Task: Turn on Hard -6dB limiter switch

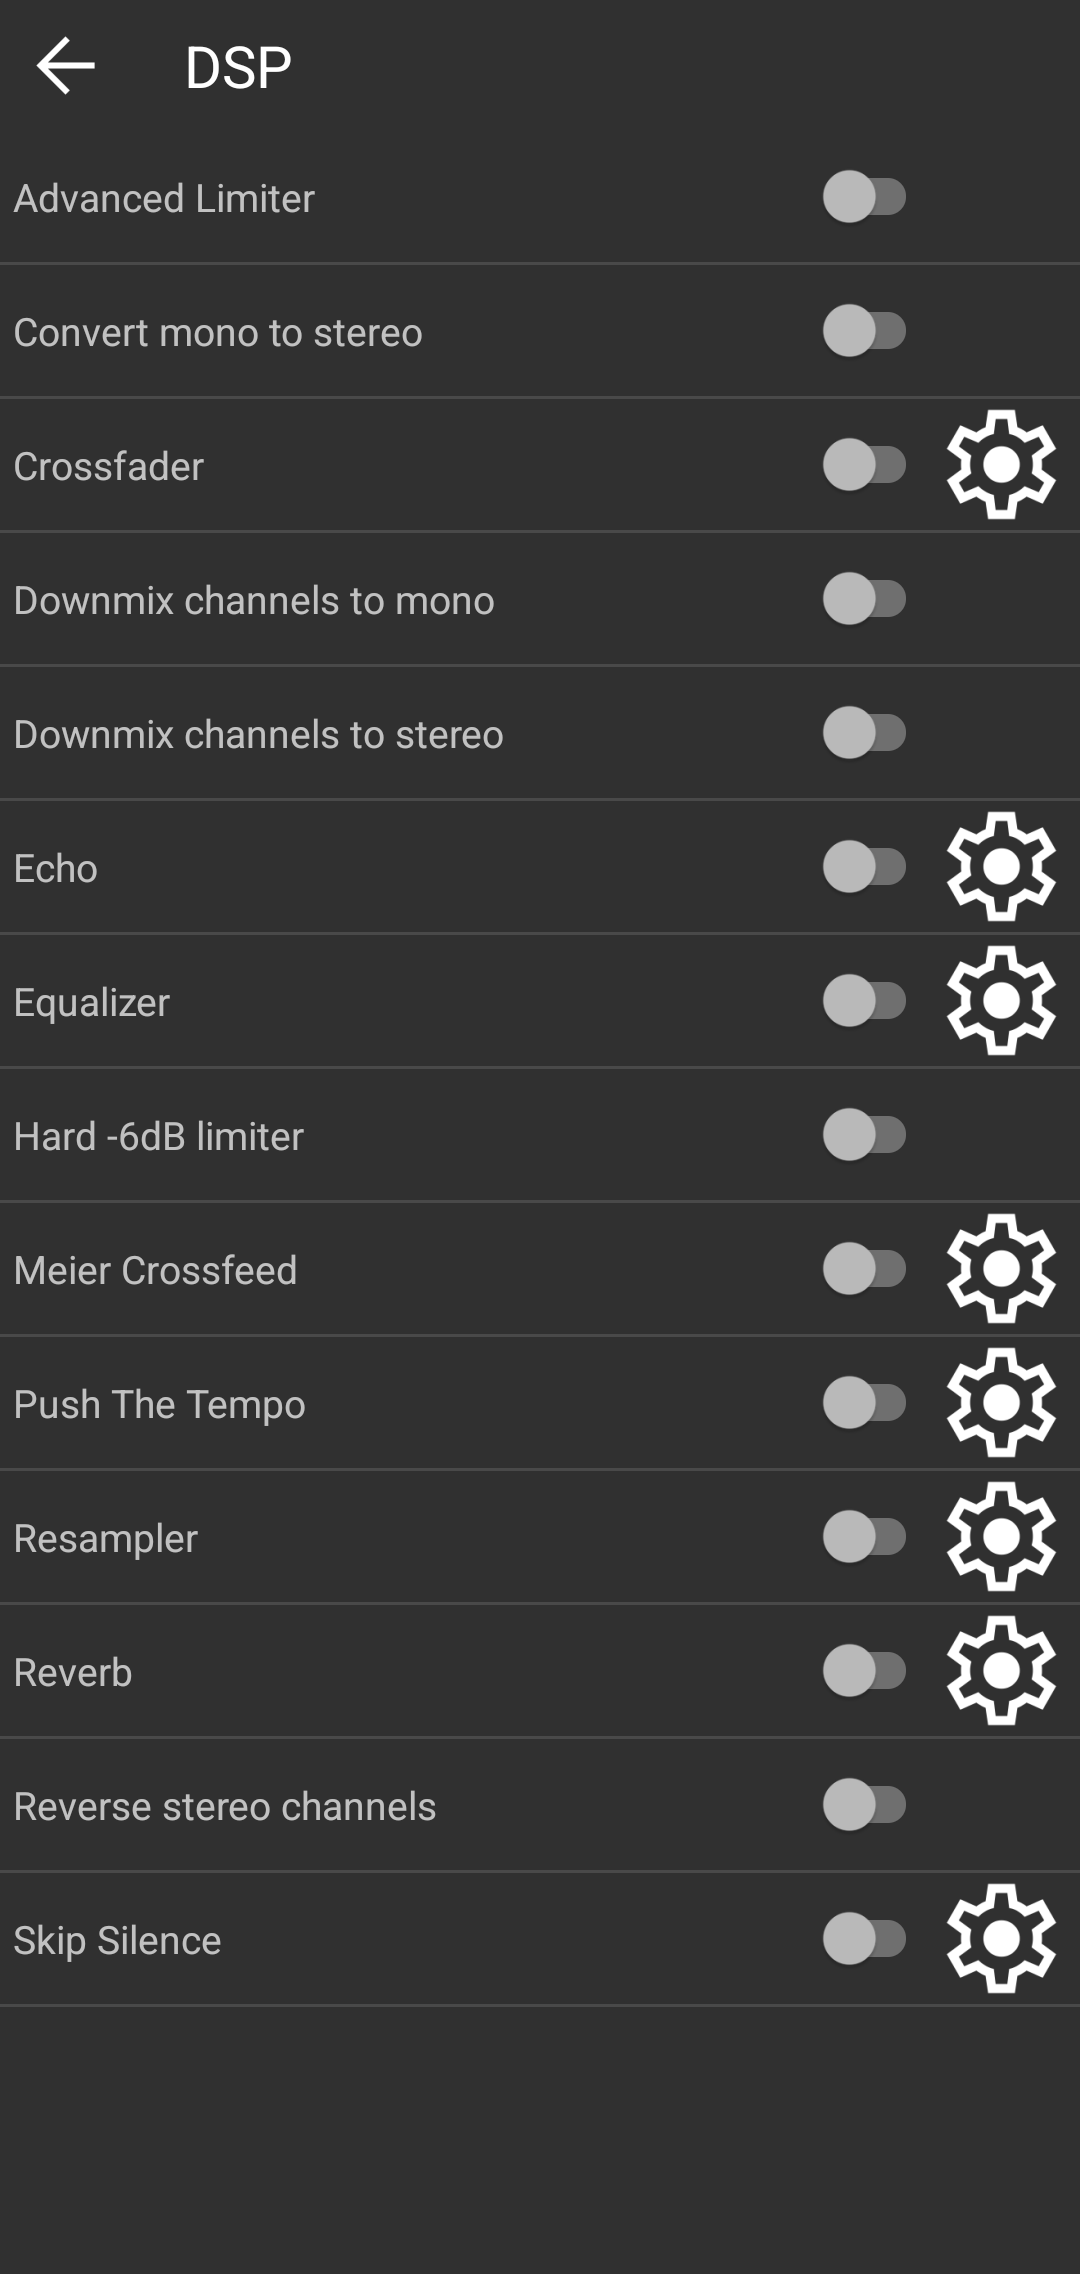Action: (x=865, y=1135)
